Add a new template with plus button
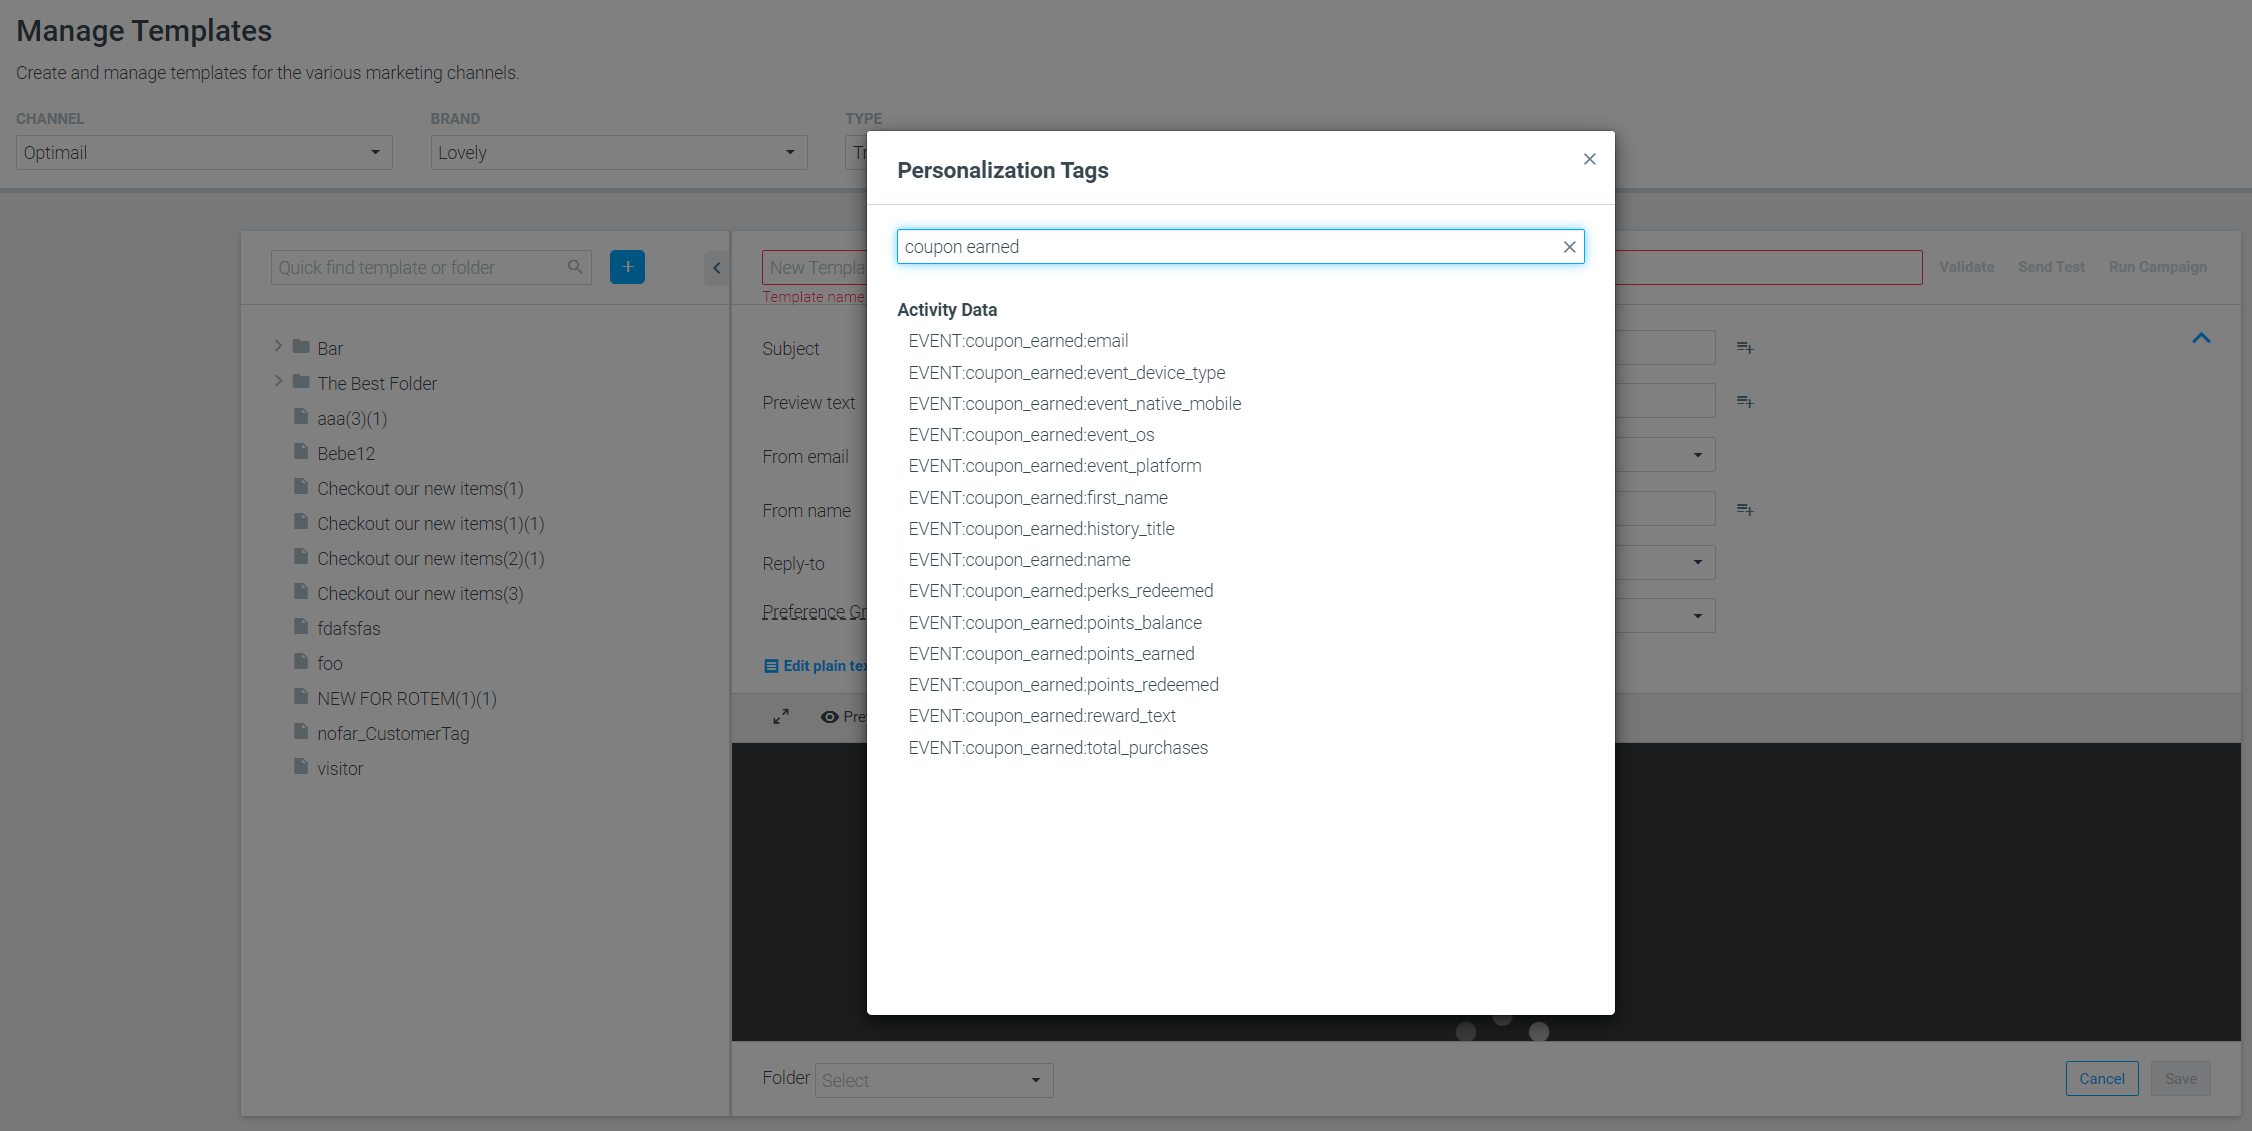The height and width of the screenshot is (1131, 2252). 627,267
